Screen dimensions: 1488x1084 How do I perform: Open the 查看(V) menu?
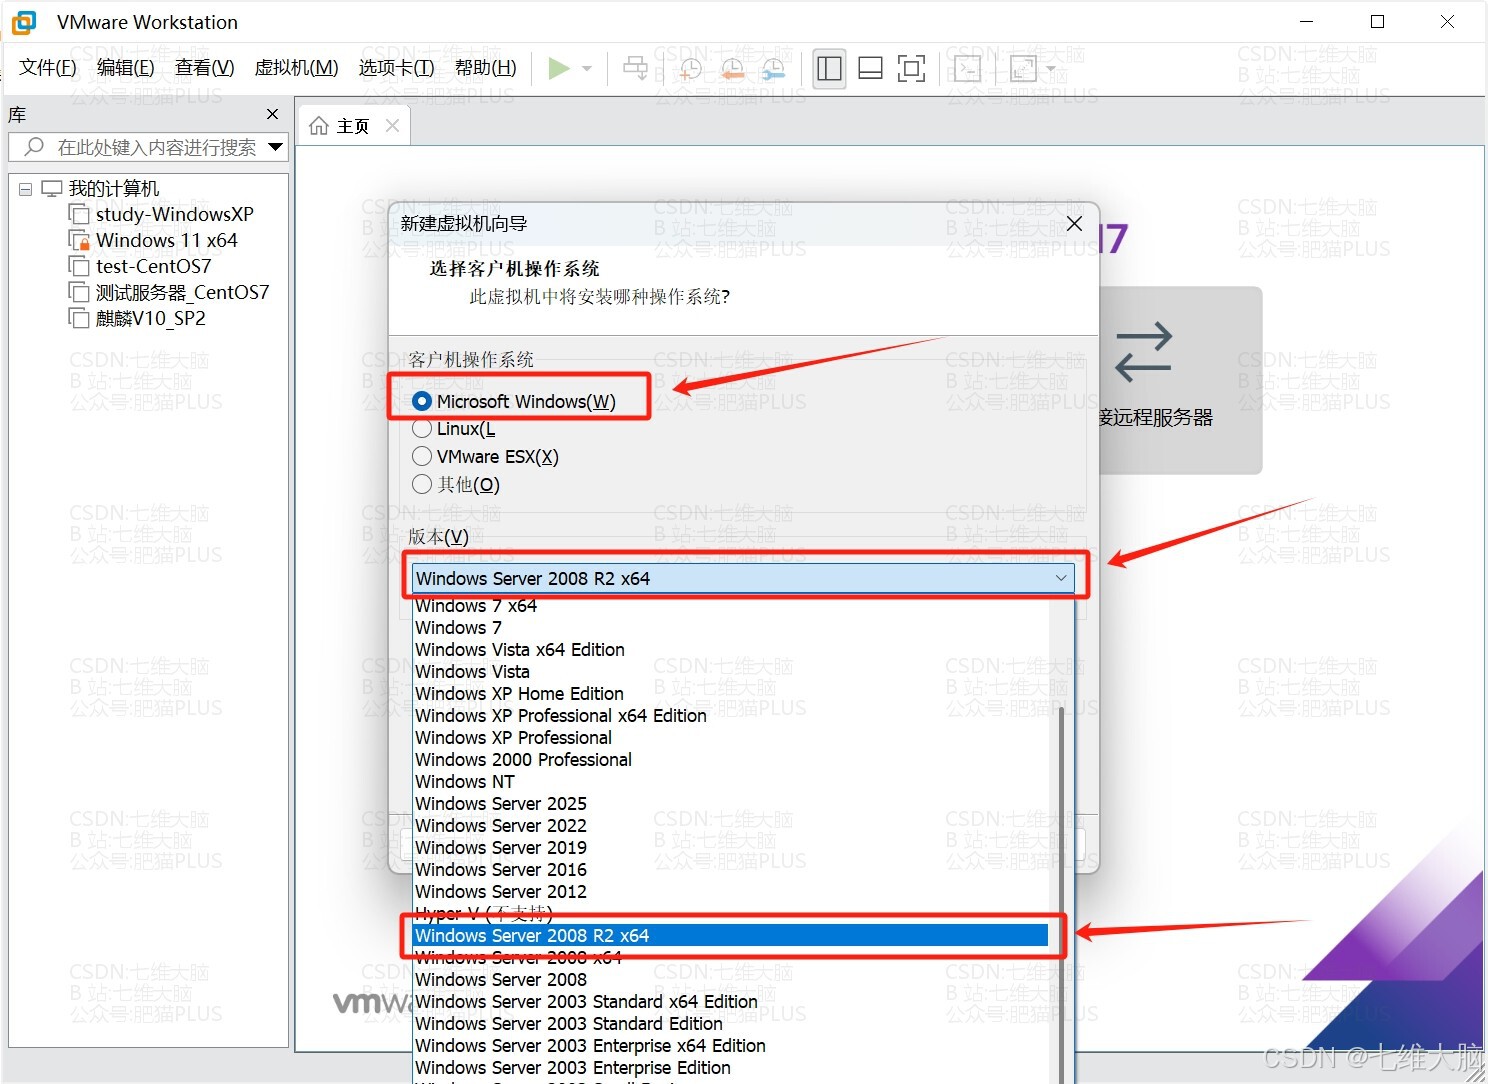click(x=204, y=68)
